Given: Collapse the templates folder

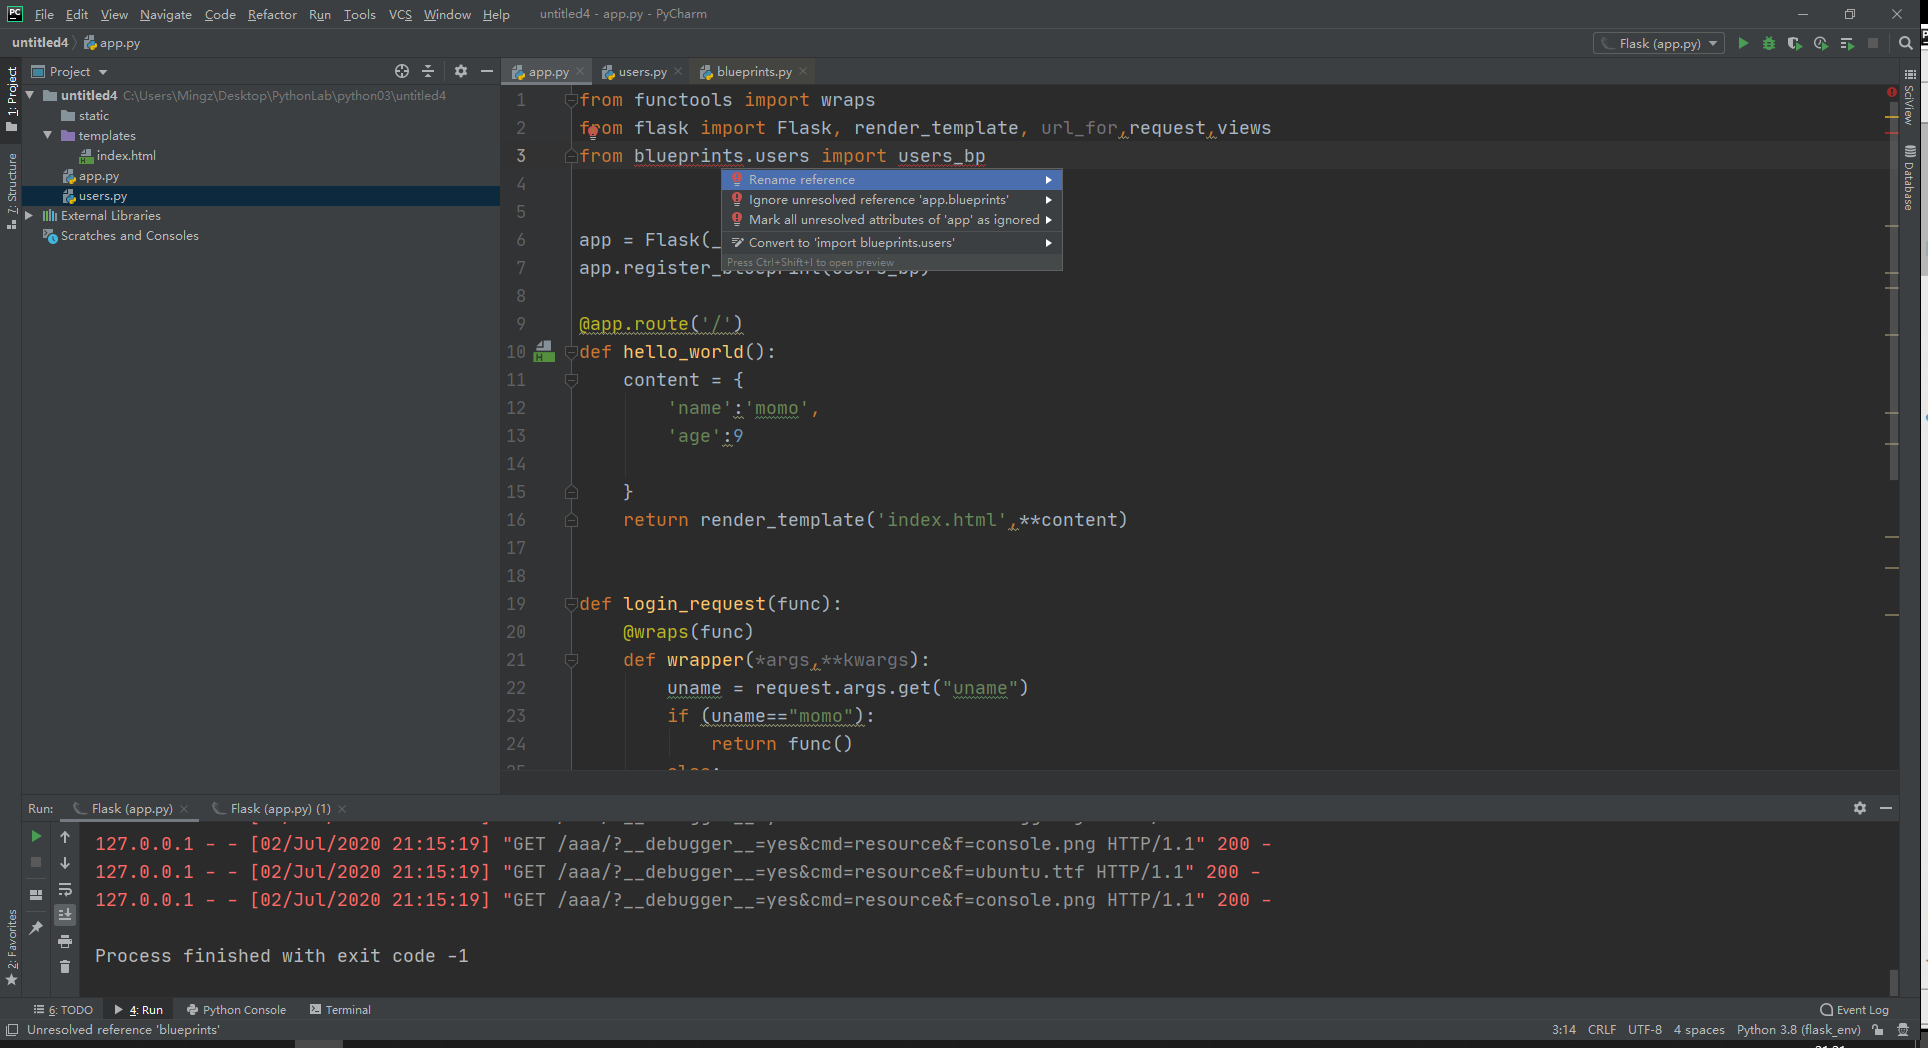Looking at the screenshot, I should [48, 135].
